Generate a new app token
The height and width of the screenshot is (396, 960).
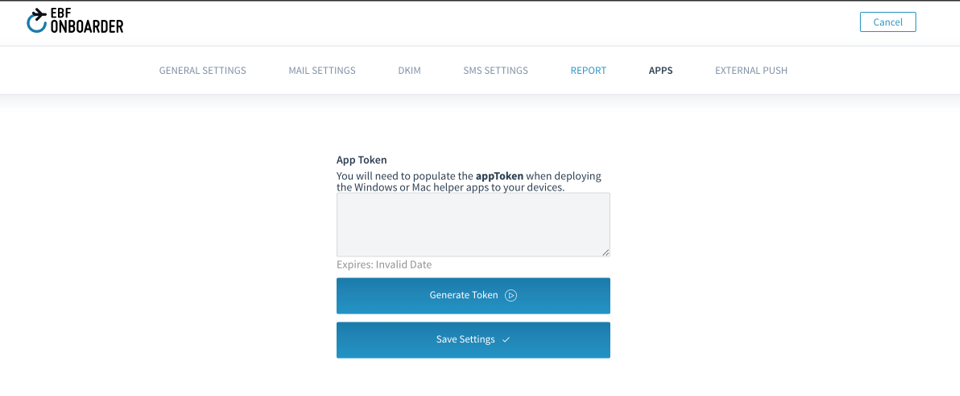(x=473, y=296)
